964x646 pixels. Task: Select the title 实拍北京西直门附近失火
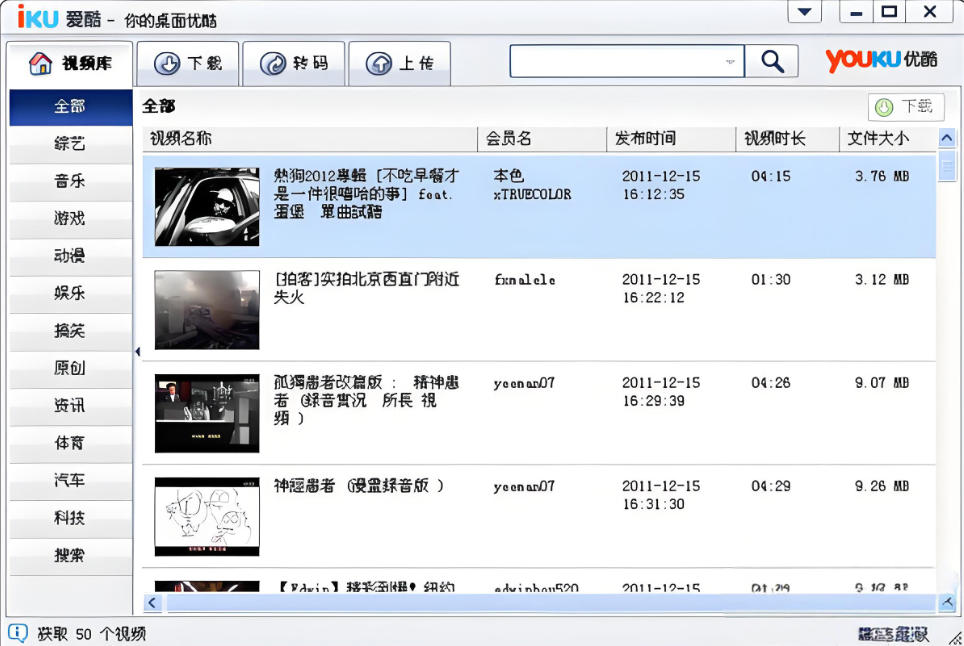(x=366, y=288)
